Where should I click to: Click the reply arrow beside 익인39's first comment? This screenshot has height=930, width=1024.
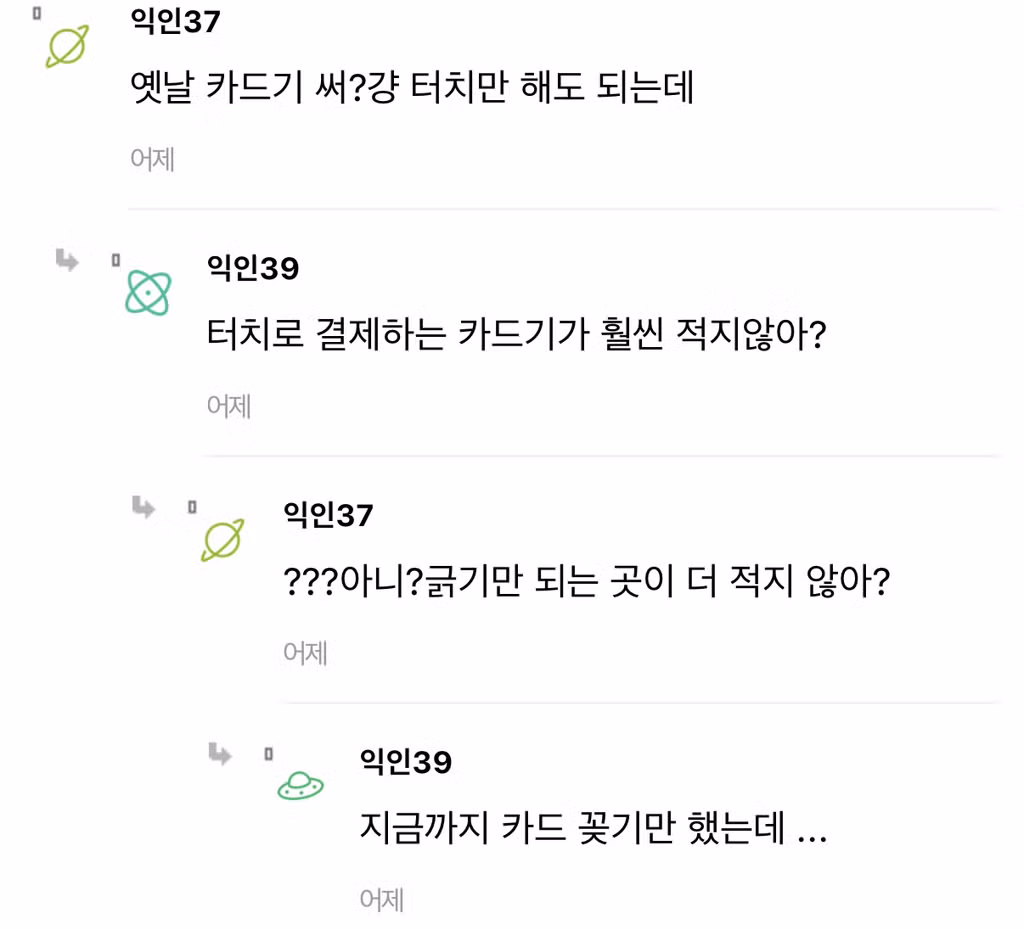(67, 261)
